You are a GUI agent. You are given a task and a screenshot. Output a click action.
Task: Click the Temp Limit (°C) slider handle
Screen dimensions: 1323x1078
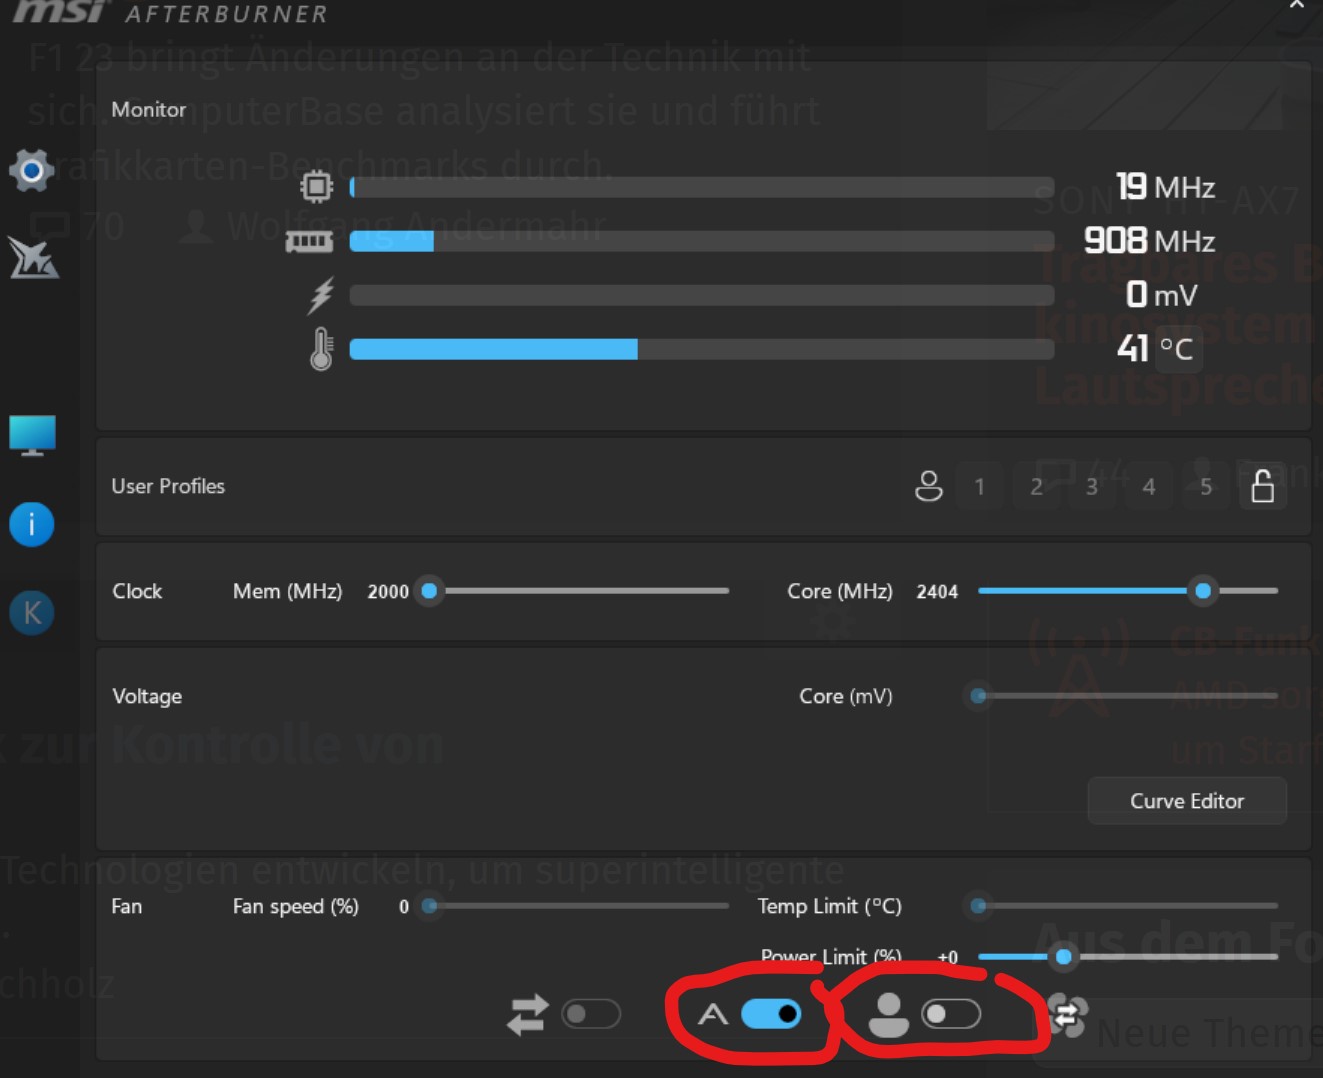tap(979, 906)
